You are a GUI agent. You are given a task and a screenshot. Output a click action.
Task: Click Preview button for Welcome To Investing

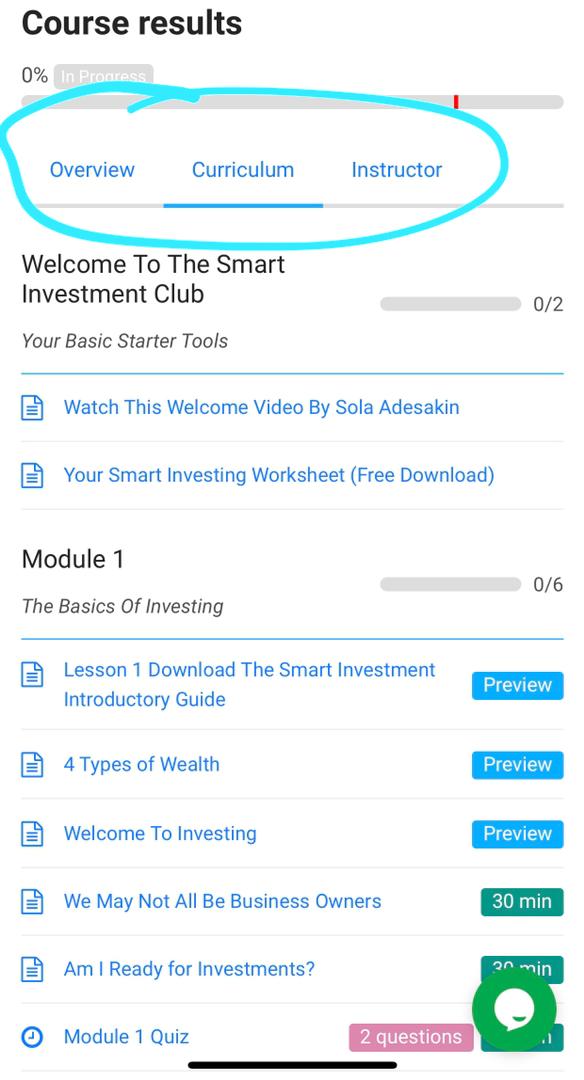tap(517, 833)
